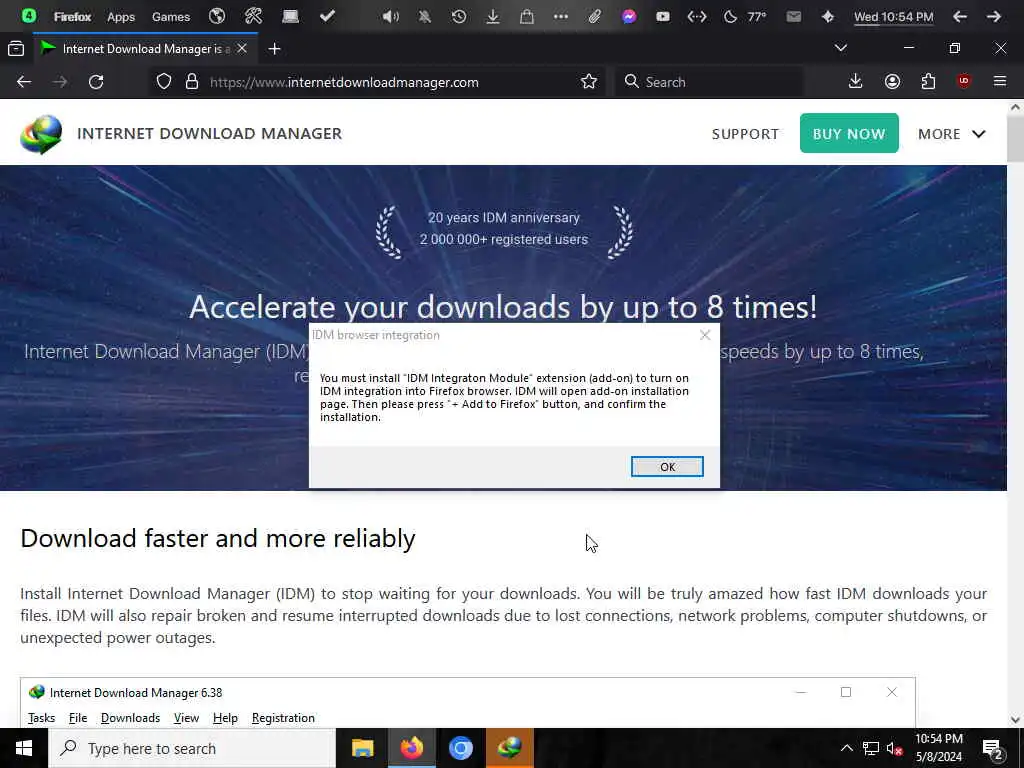Open the list all tabs chevron

pyautogui.click(x=840, y=48)
